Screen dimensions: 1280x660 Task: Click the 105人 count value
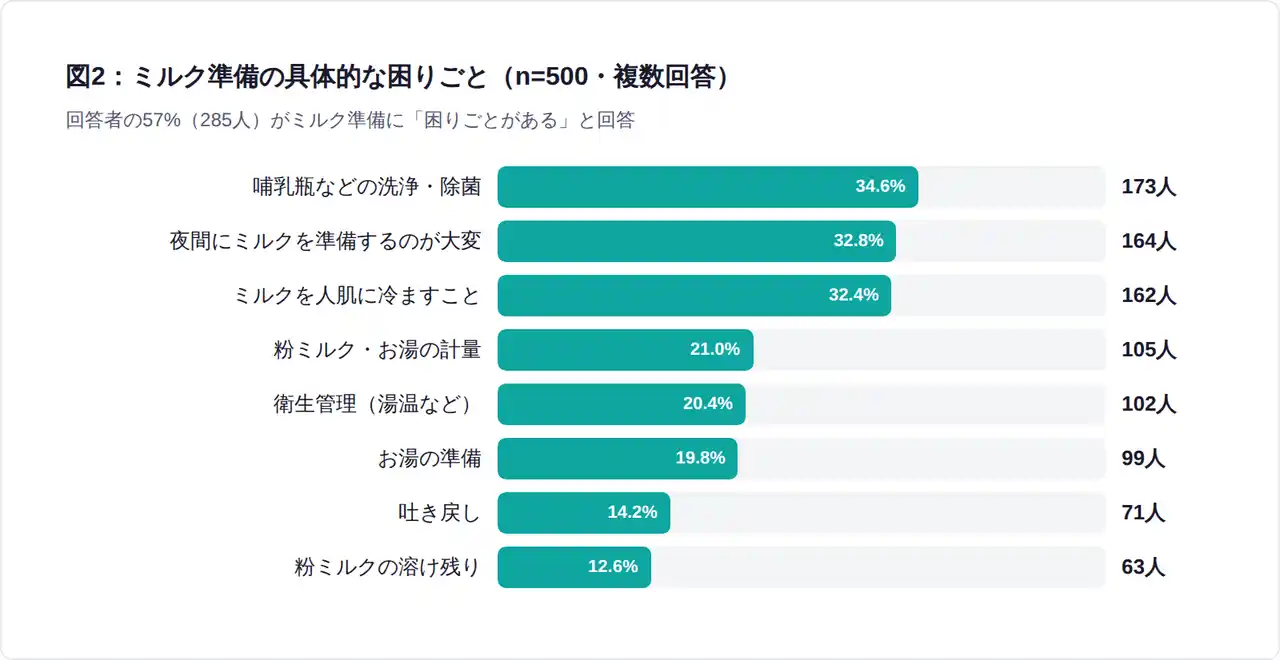click(x=1149, y=350)
